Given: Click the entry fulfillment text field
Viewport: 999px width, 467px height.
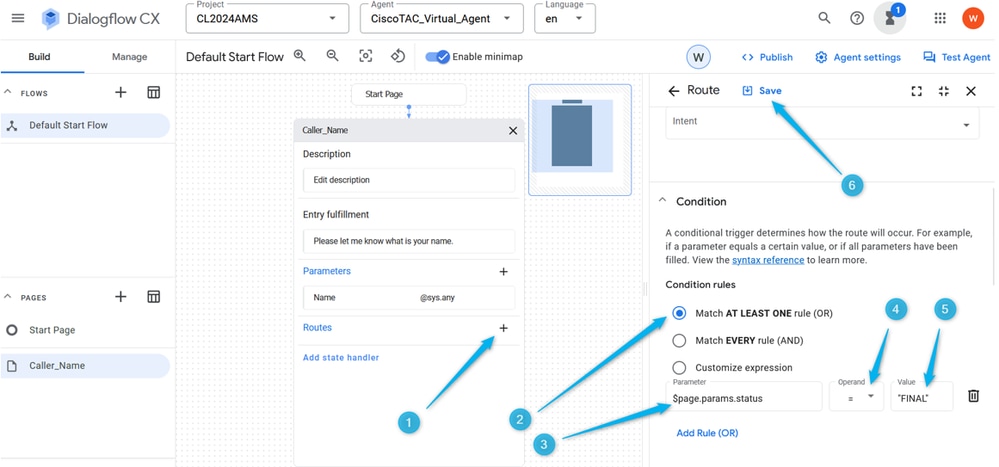Looking at the screenshot, I should 408,241.
